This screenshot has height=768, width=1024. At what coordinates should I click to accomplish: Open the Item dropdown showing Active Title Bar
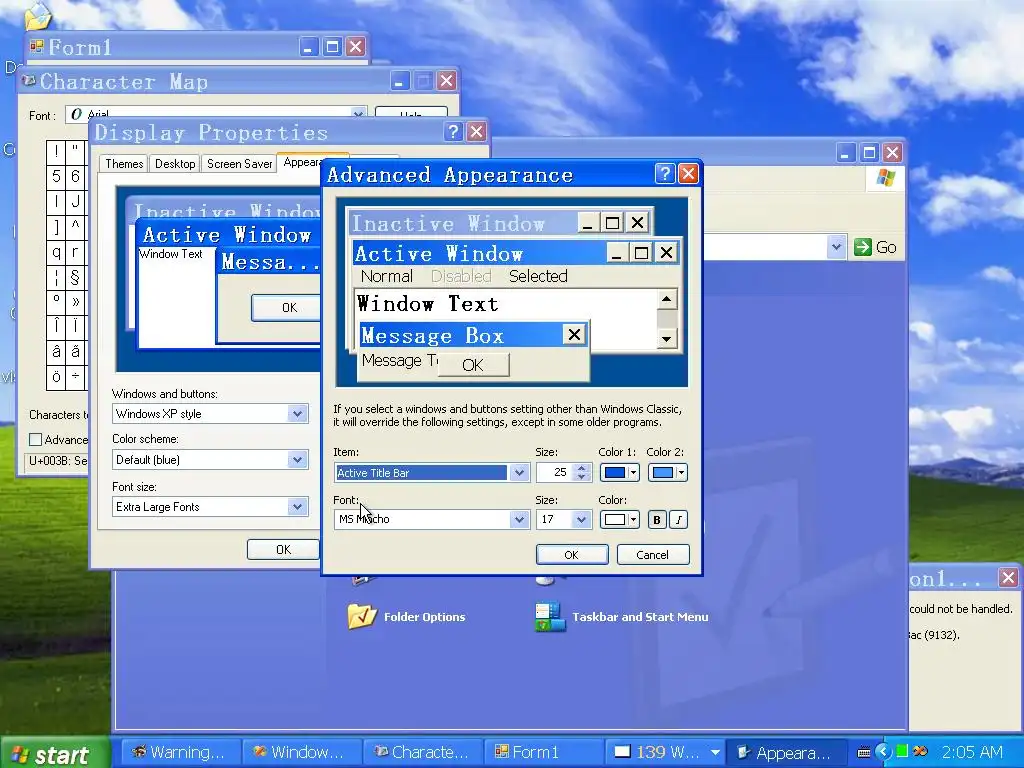pos(519,472)
